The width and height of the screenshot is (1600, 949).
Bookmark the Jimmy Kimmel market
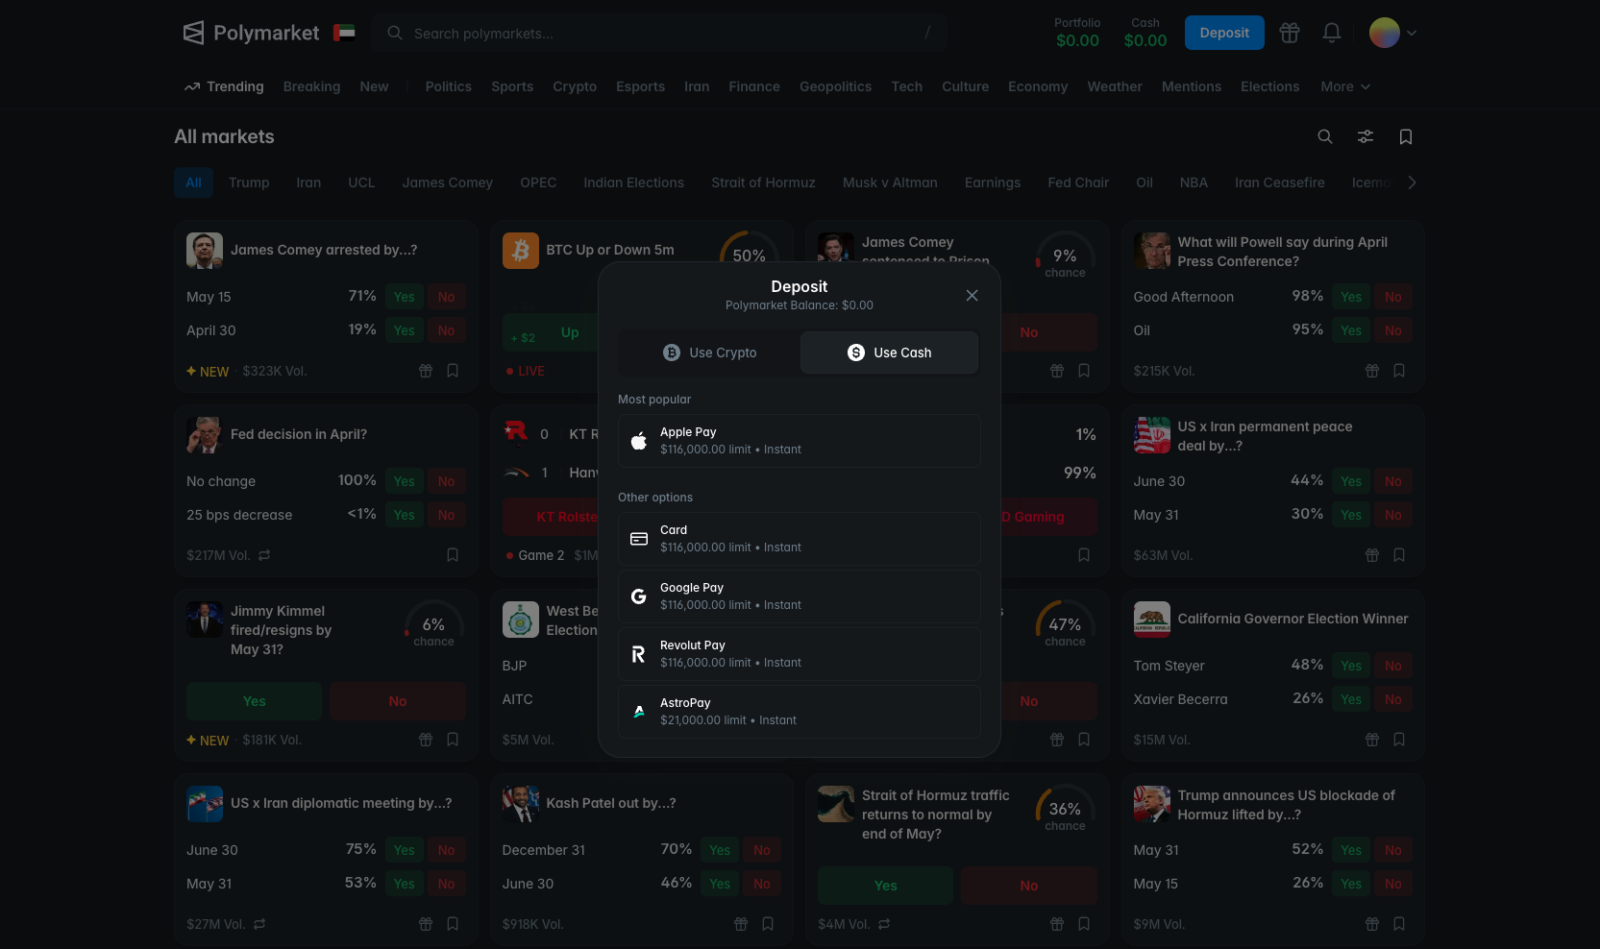click(x=453, y=740)
